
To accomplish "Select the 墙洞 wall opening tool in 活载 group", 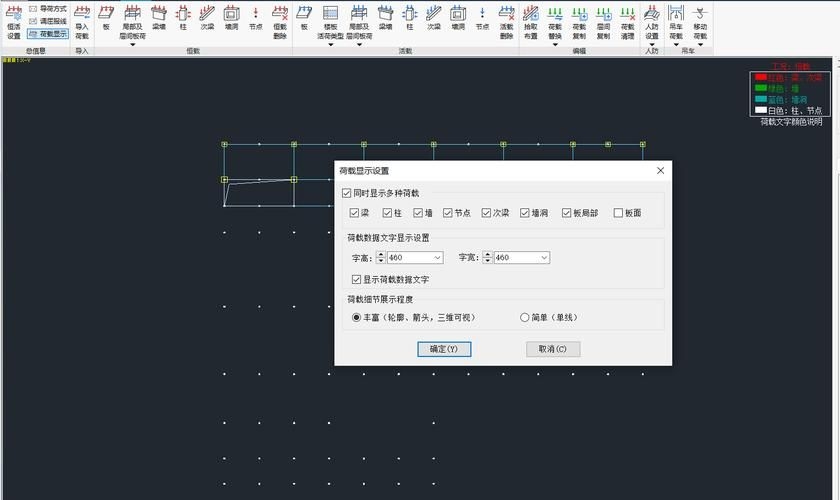I will coord(458,18).
